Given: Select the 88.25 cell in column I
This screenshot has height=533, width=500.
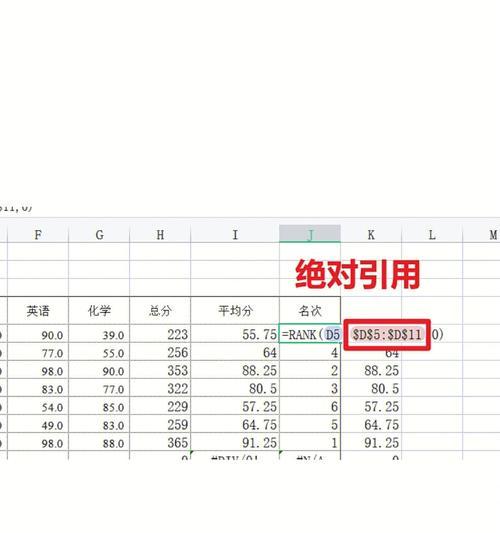Looking at the screenshot, I should point(235,369).
